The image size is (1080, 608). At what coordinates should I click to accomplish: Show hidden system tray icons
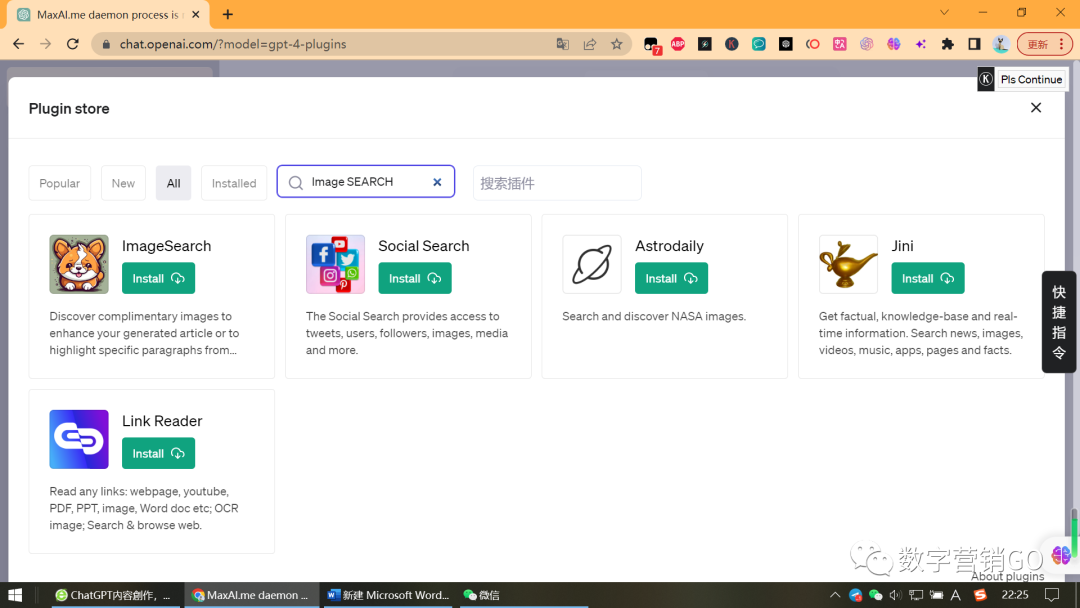(835, 595)
